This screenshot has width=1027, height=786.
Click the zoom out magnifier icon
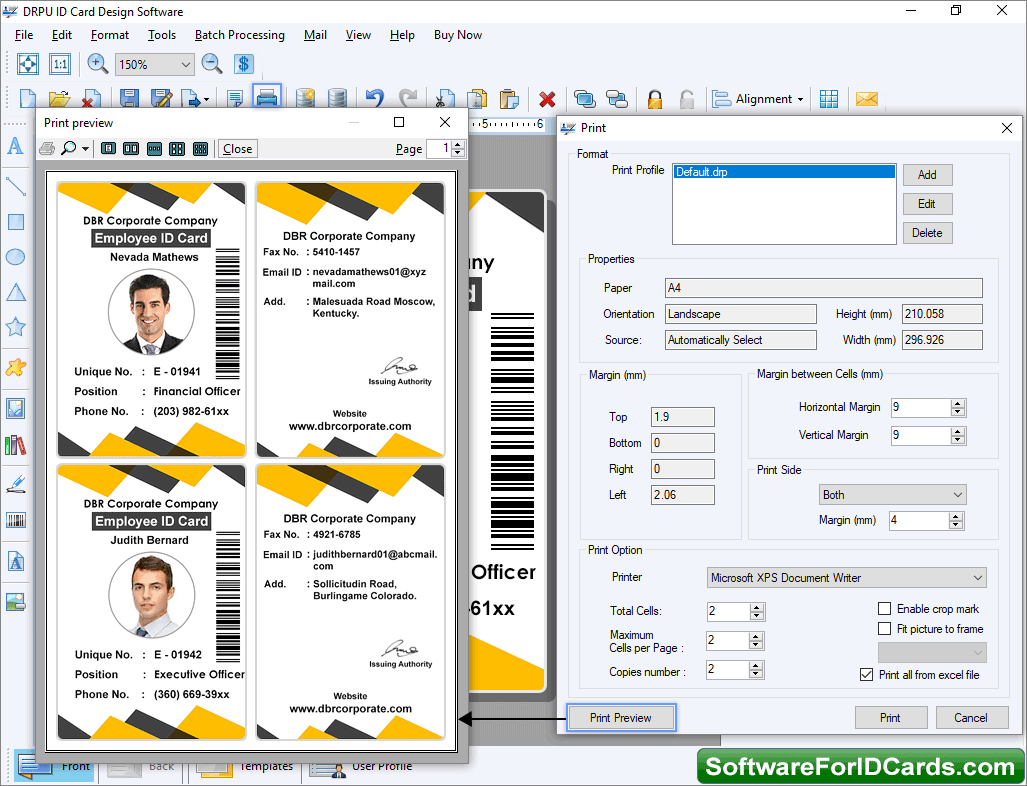click(x=212, y=64)
